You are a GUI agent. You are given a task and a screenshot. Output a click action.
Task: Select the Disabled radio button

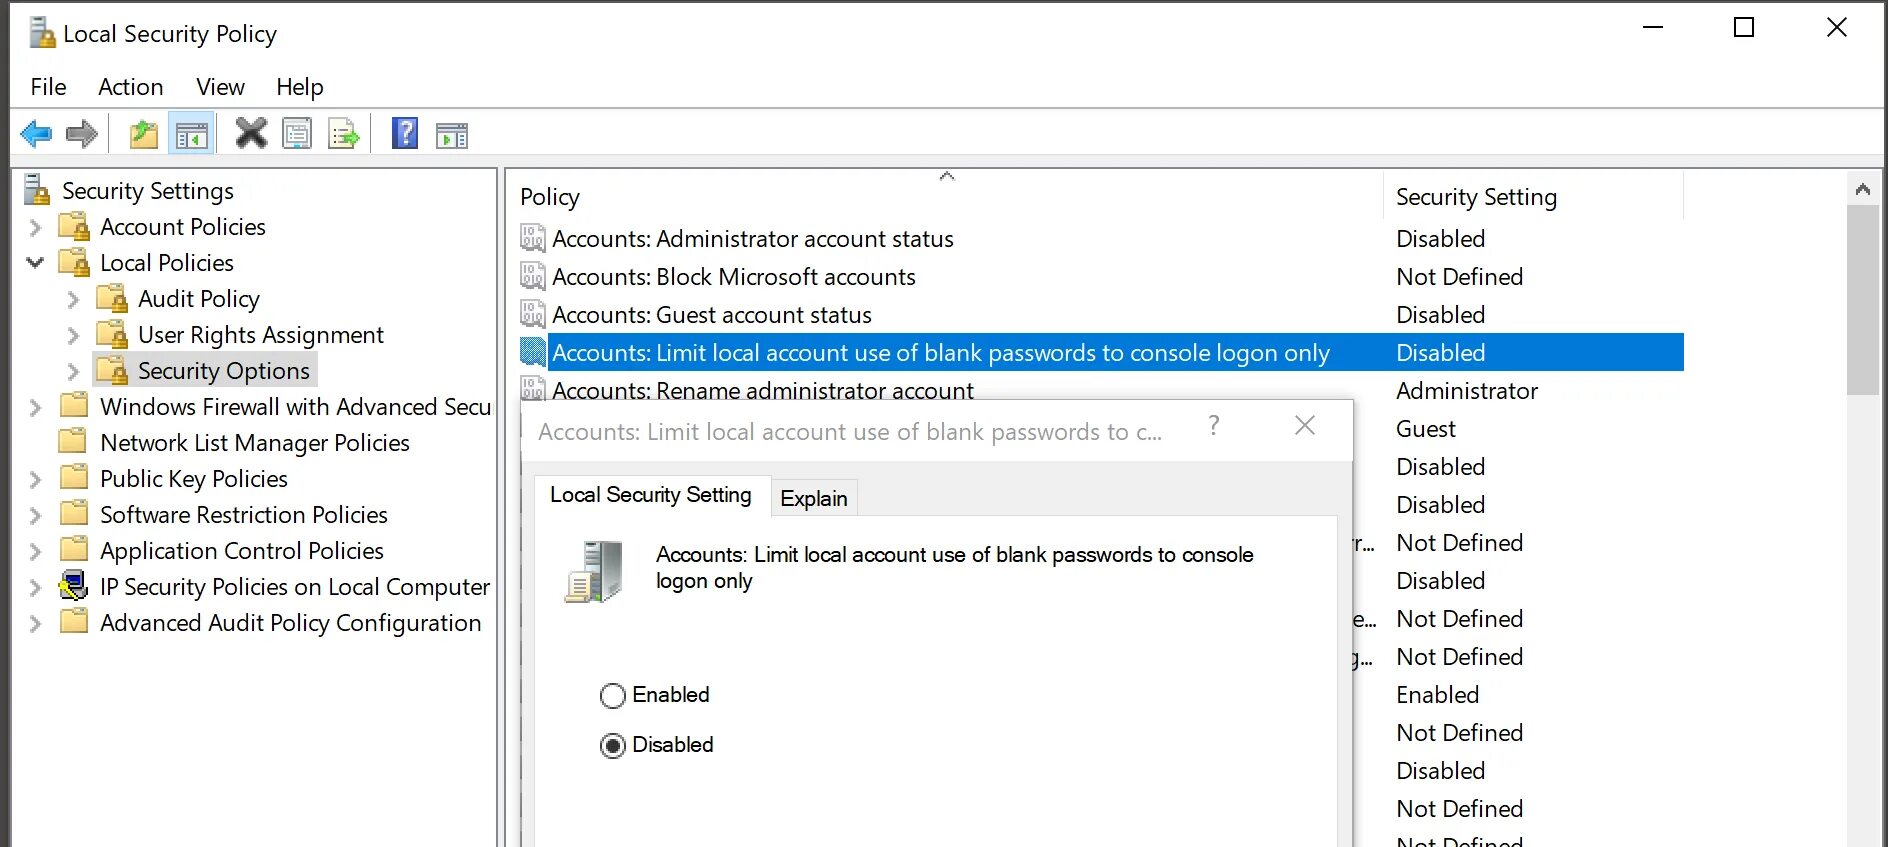pos(613,746)
